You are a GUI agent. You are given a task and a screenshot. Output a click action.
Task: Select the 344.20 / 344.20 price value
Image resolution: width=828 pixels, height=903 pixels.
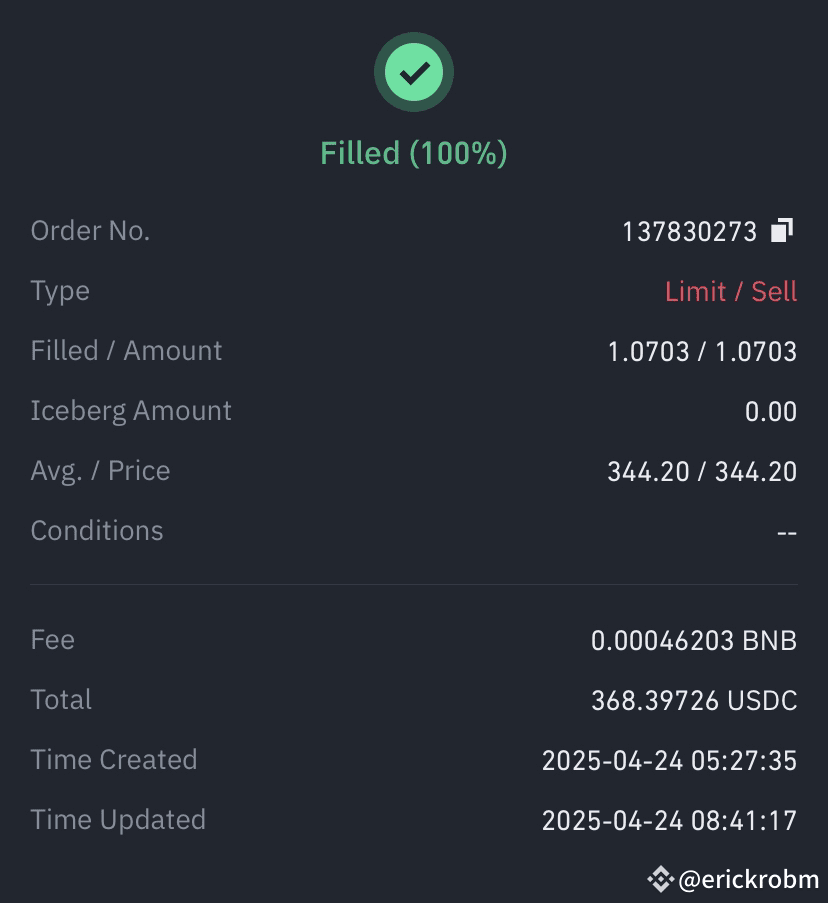tap(702, 472)
